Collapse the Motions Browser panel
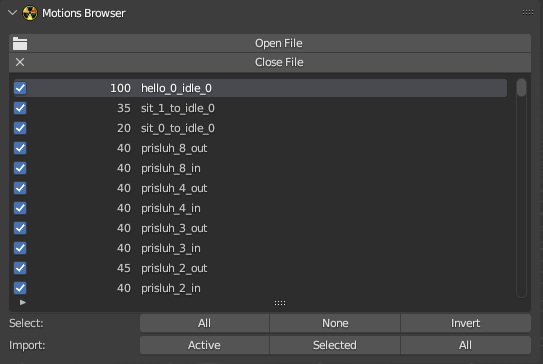Screen dimensions: 543x364 [x=12, y=13]
